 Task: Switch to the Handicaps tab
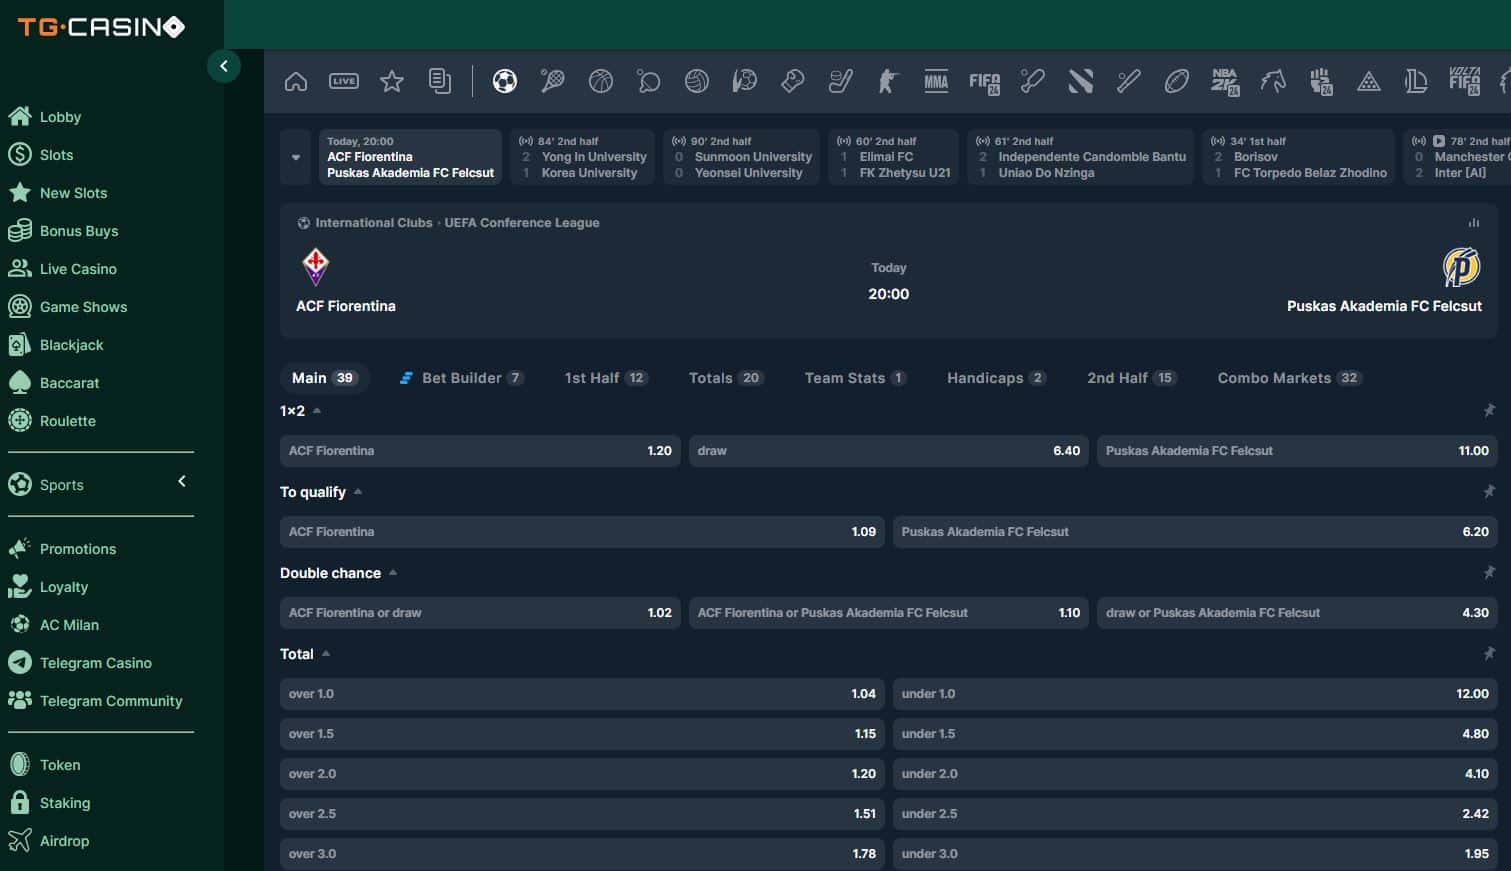point(996,378)
